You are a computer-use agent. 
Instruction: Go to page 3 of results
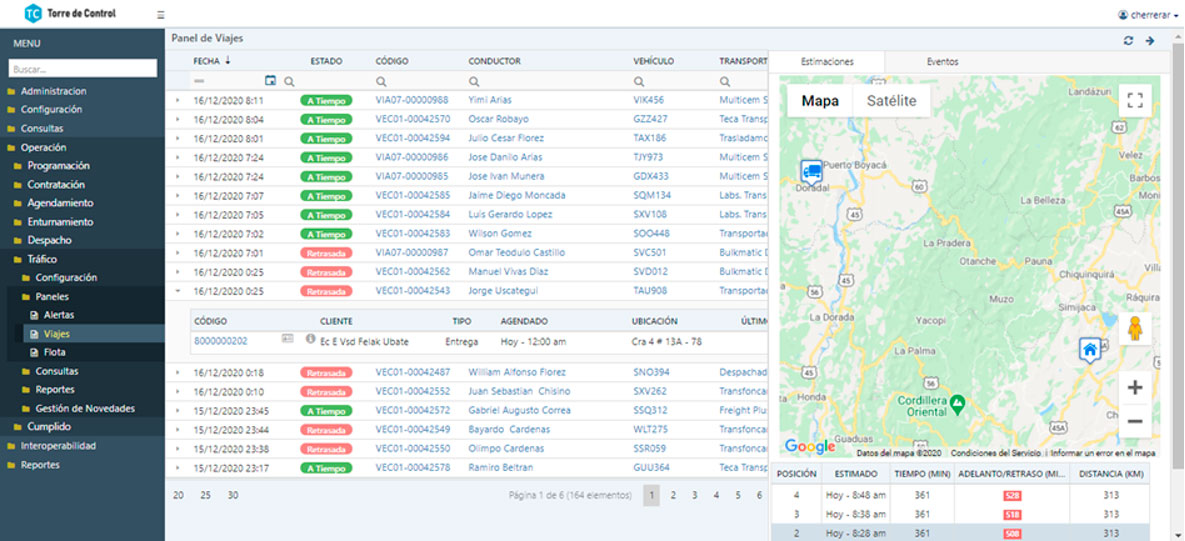tap(694, 495)
